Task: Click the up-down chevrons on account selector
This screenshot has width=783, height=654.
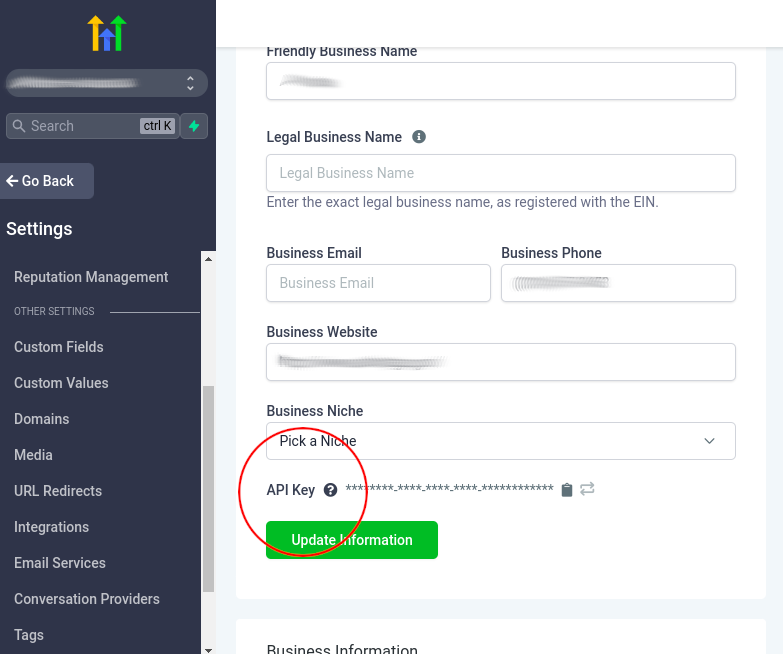Action: pyautogui.click(x=190, y=83)
